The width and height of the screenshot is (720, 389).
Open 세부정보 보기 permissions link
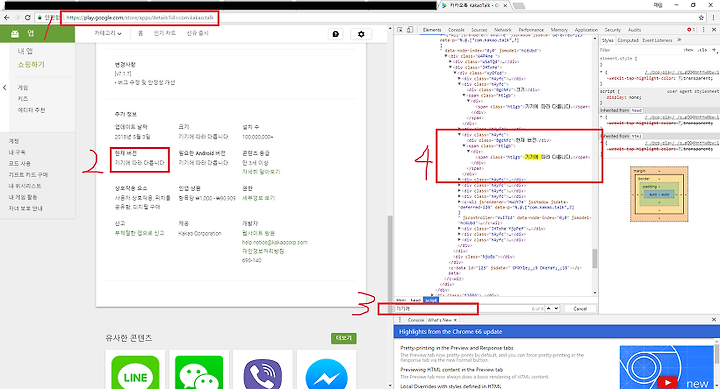pos(259,198)
